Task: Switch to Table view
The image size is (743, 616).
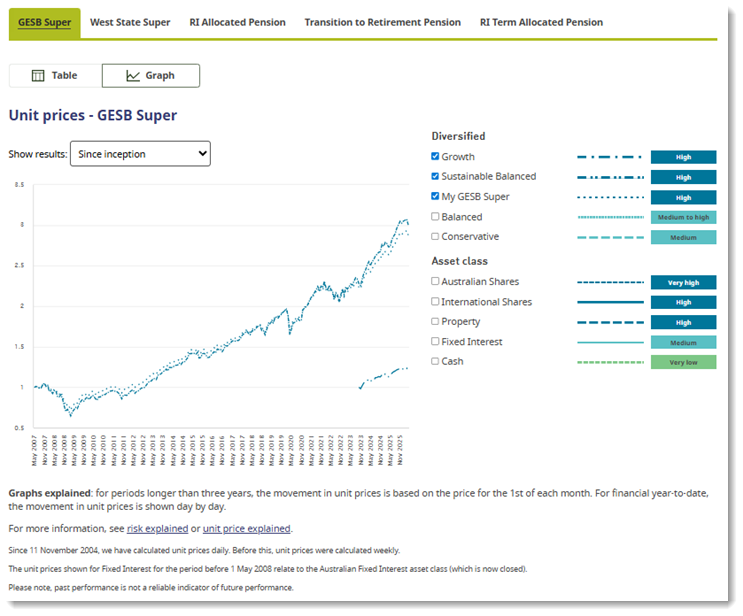Action: click(55, 75)
